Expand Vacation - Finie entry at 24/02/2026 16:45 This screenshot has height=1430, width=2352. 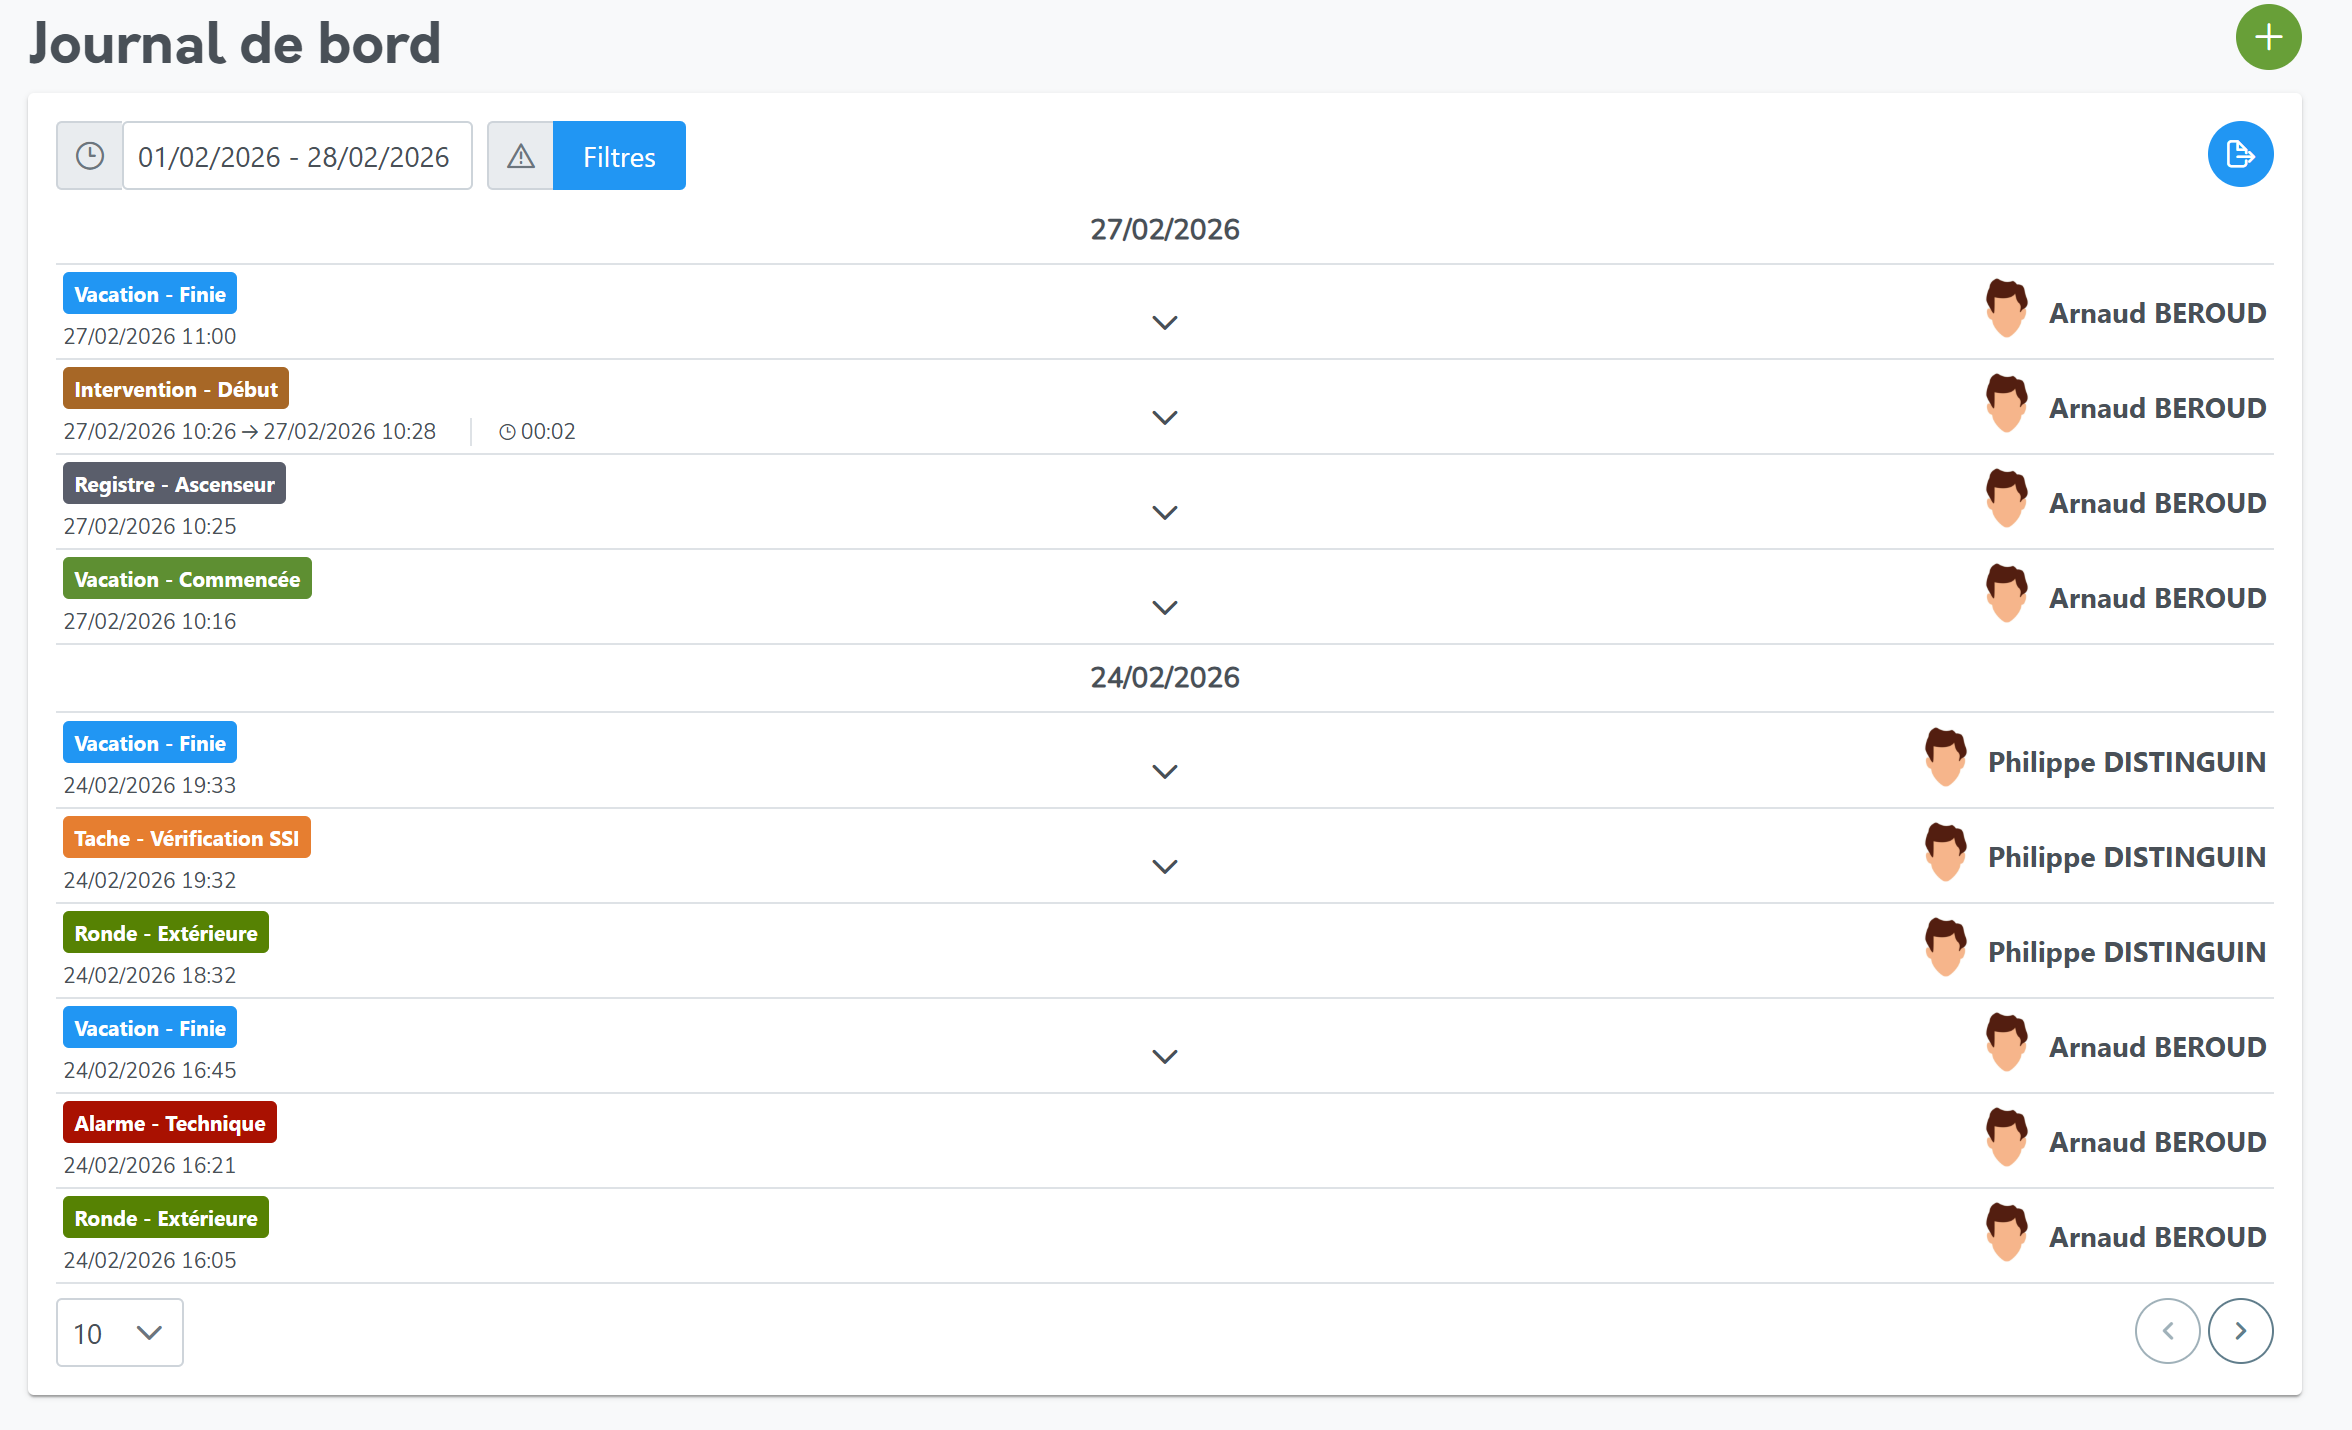coord(1164,1057)
